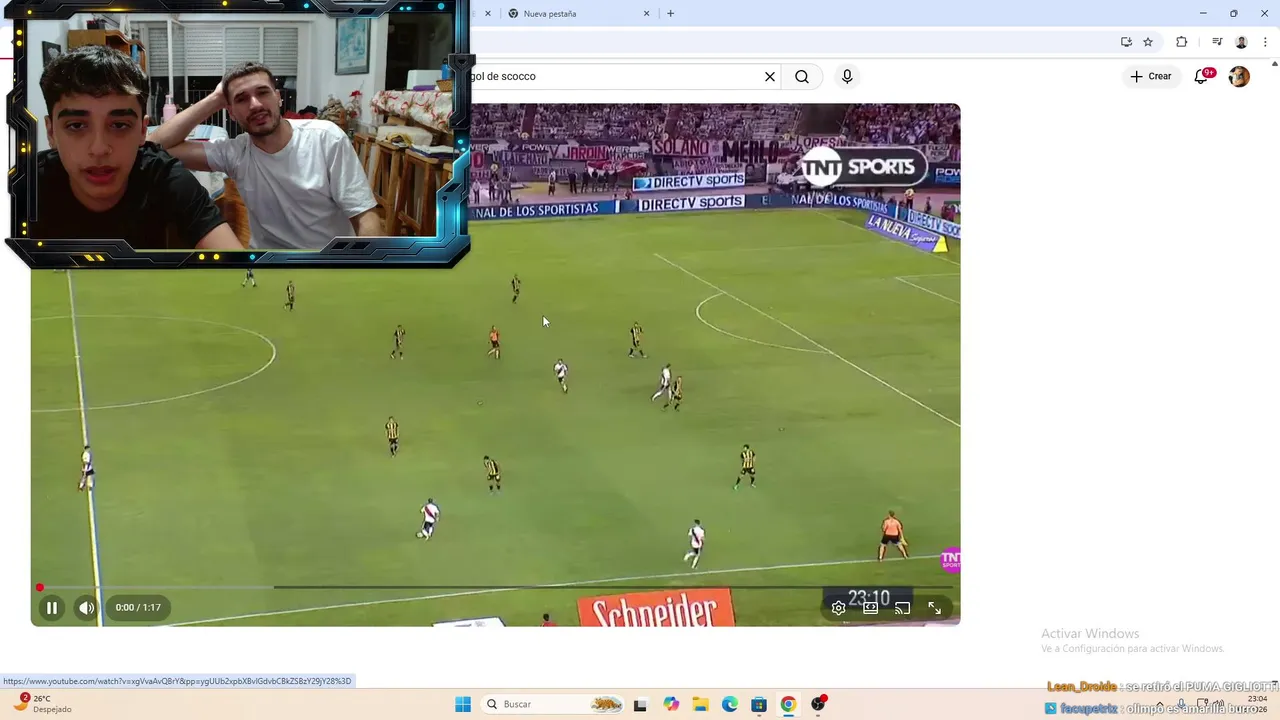1280x720 pixels.
Task: Open Microsoft Store from the taskbar
Action: pyautogui.click(x=759, y=704)
